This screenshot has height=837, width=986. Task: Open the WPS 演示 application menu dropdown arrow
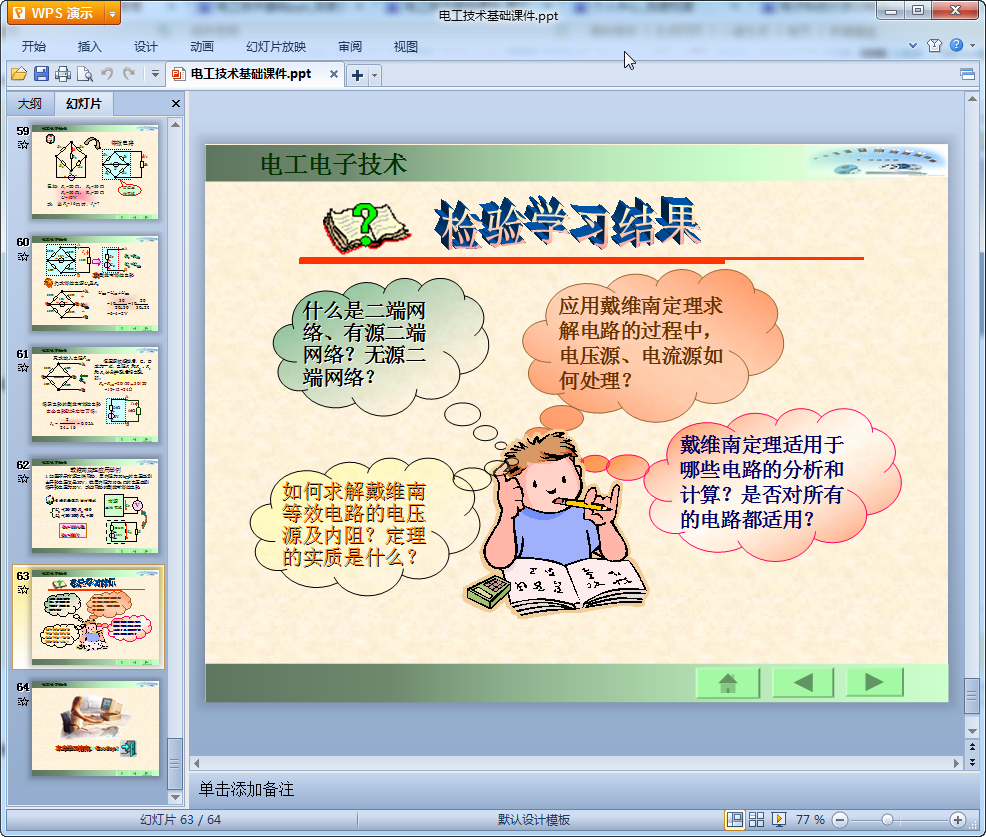(113, 13)
